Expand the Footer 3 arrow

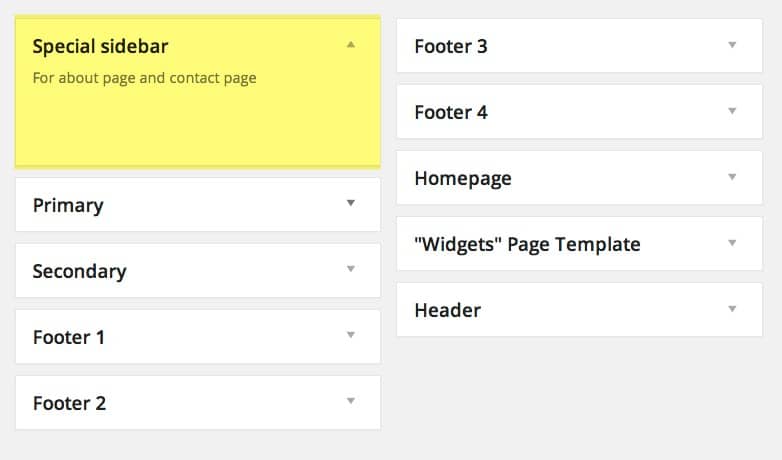tap(732, 45)
